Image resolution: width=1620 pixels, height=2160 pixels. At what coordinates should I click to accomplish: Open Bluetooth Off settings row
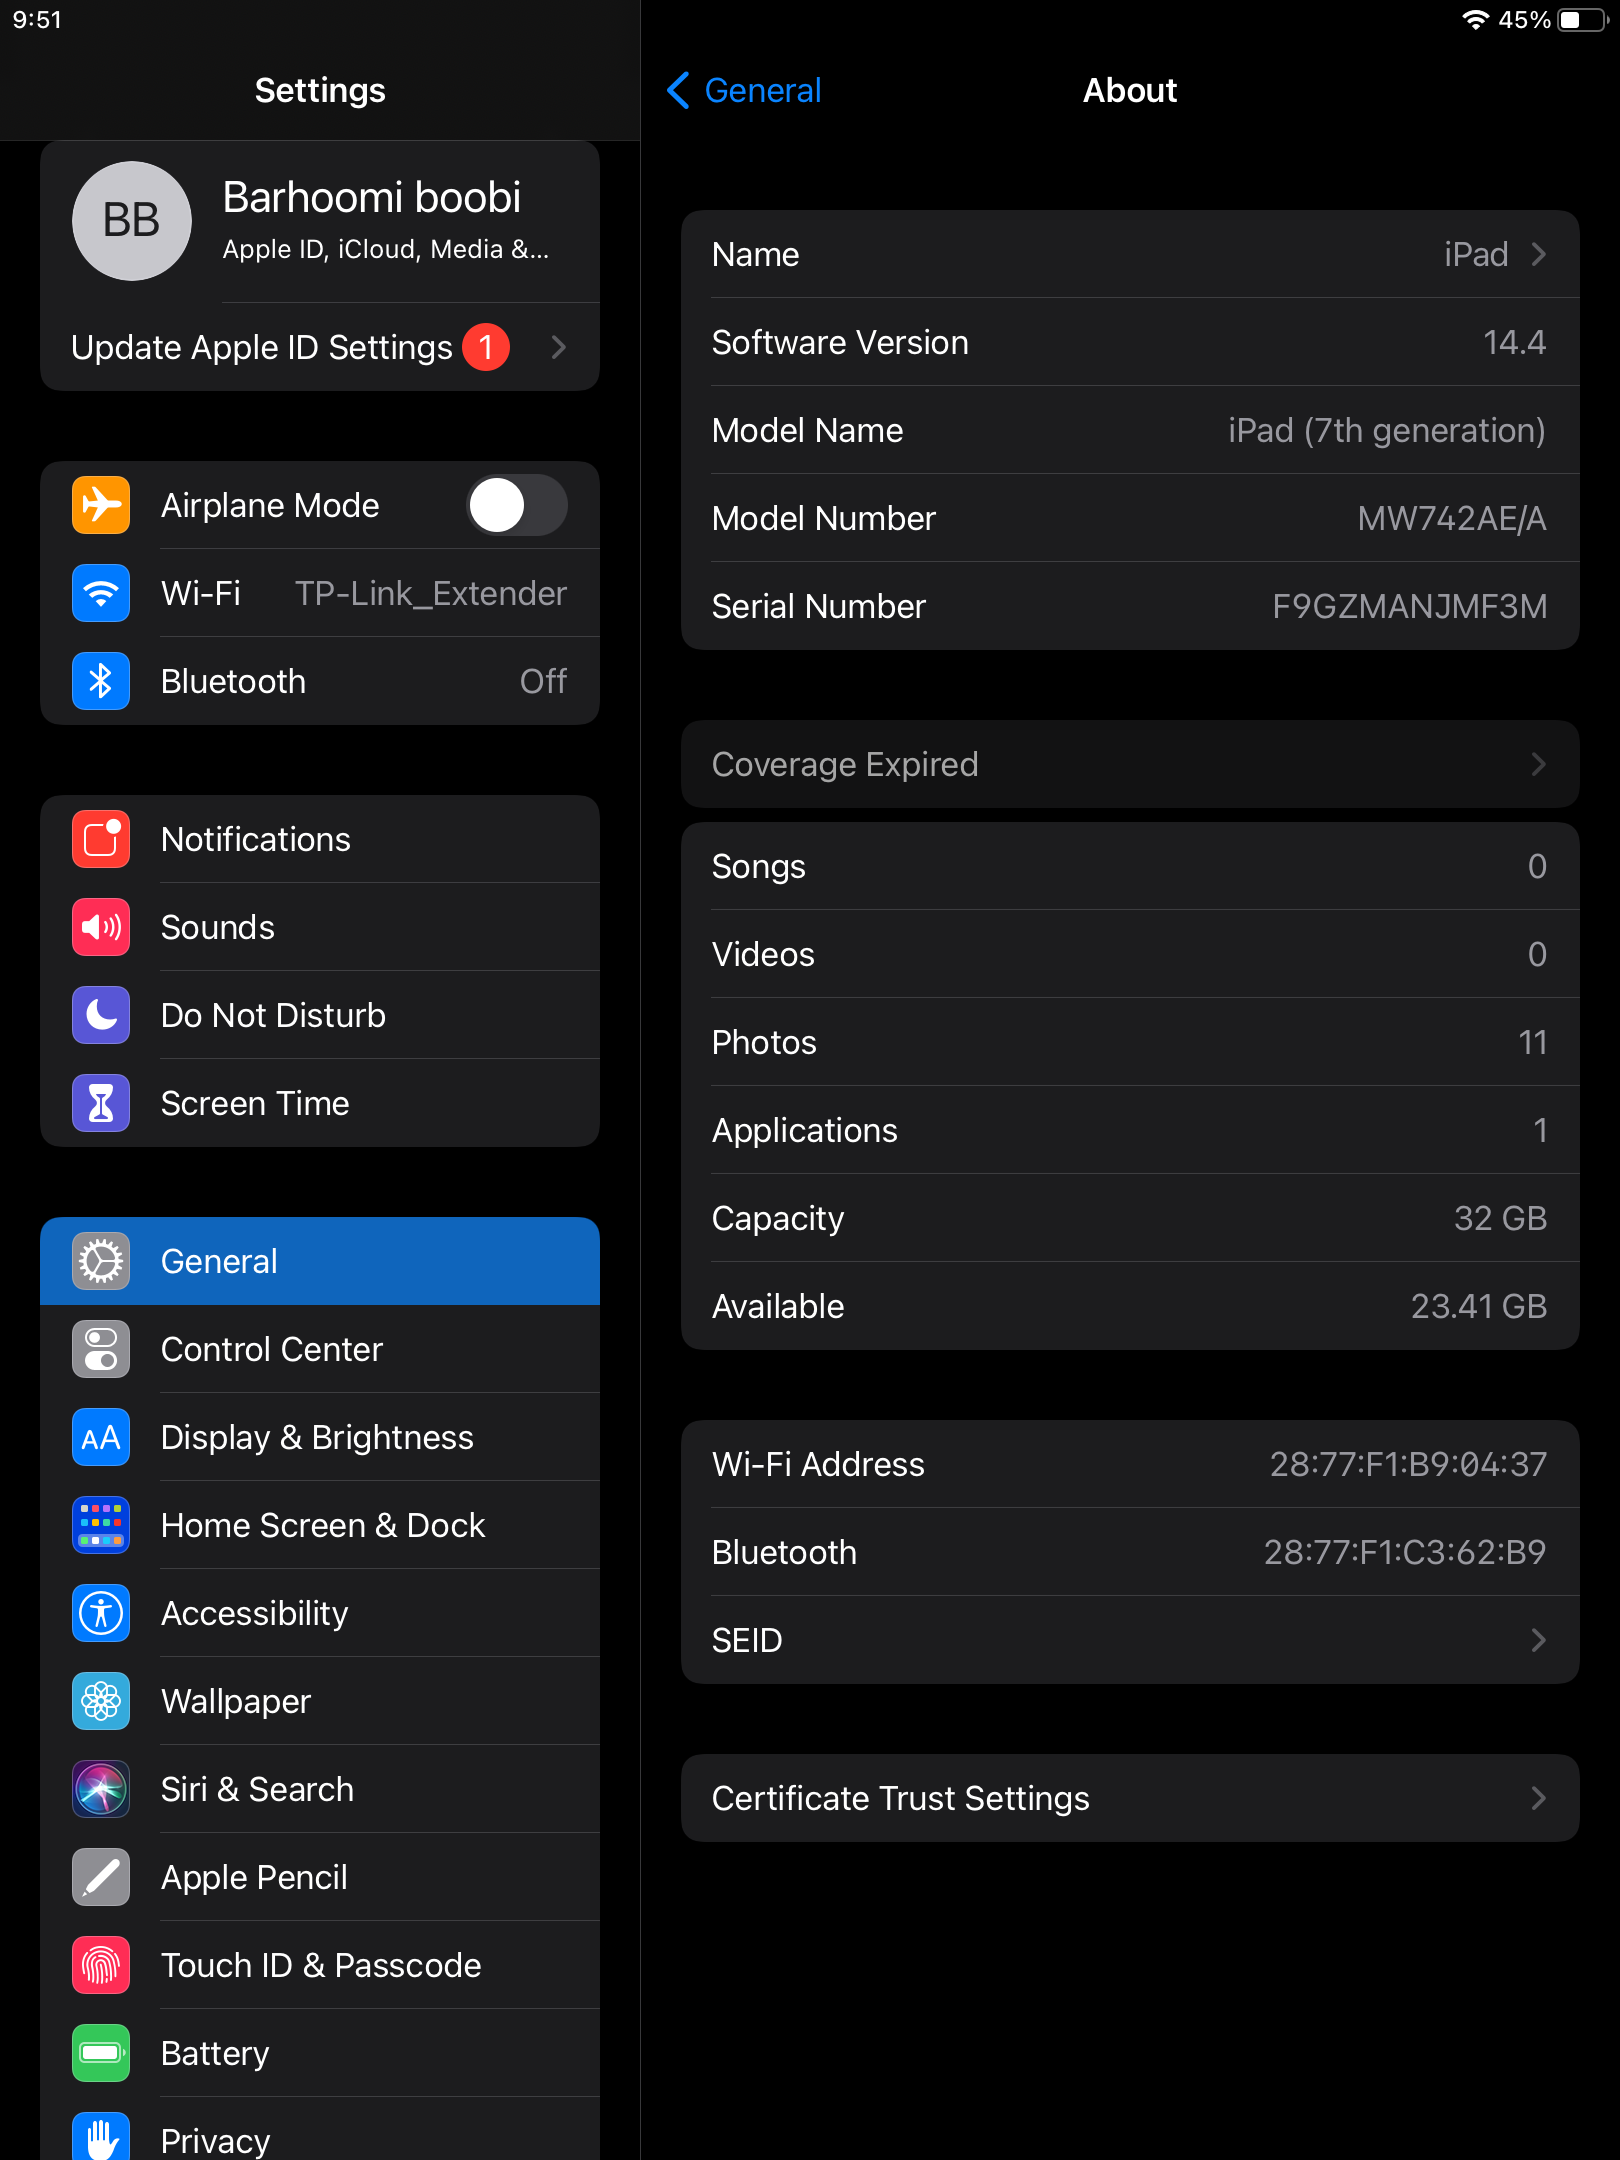pyautogui.click(x=320, y=681)
